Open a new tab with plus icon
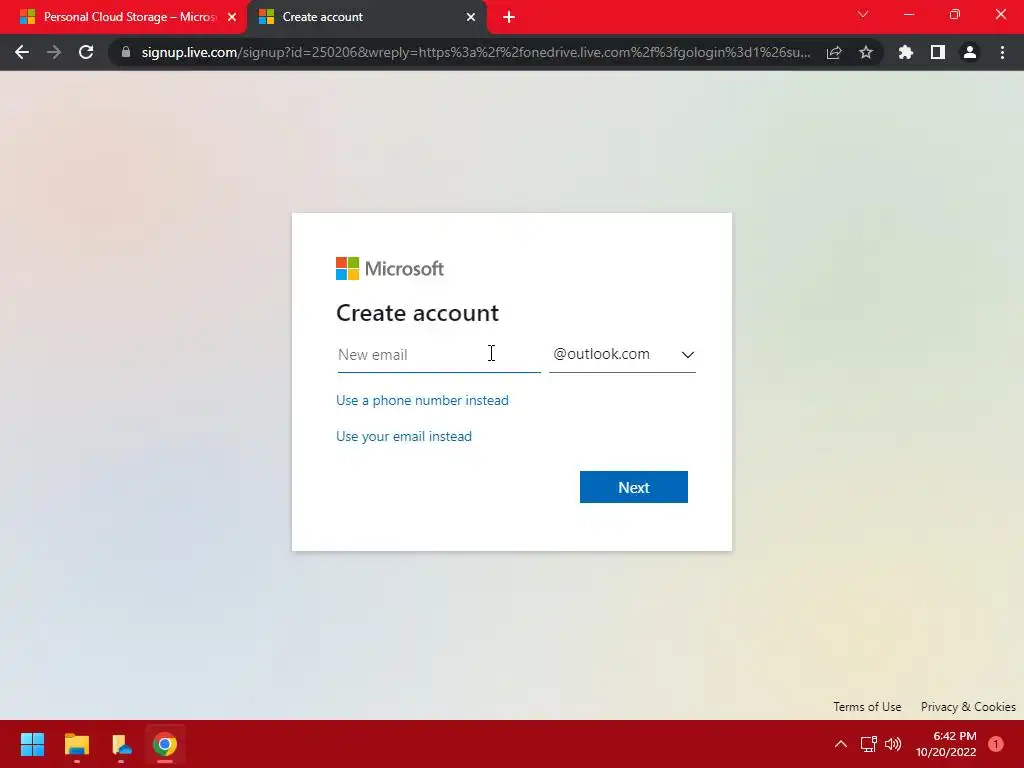 (509, 17)
